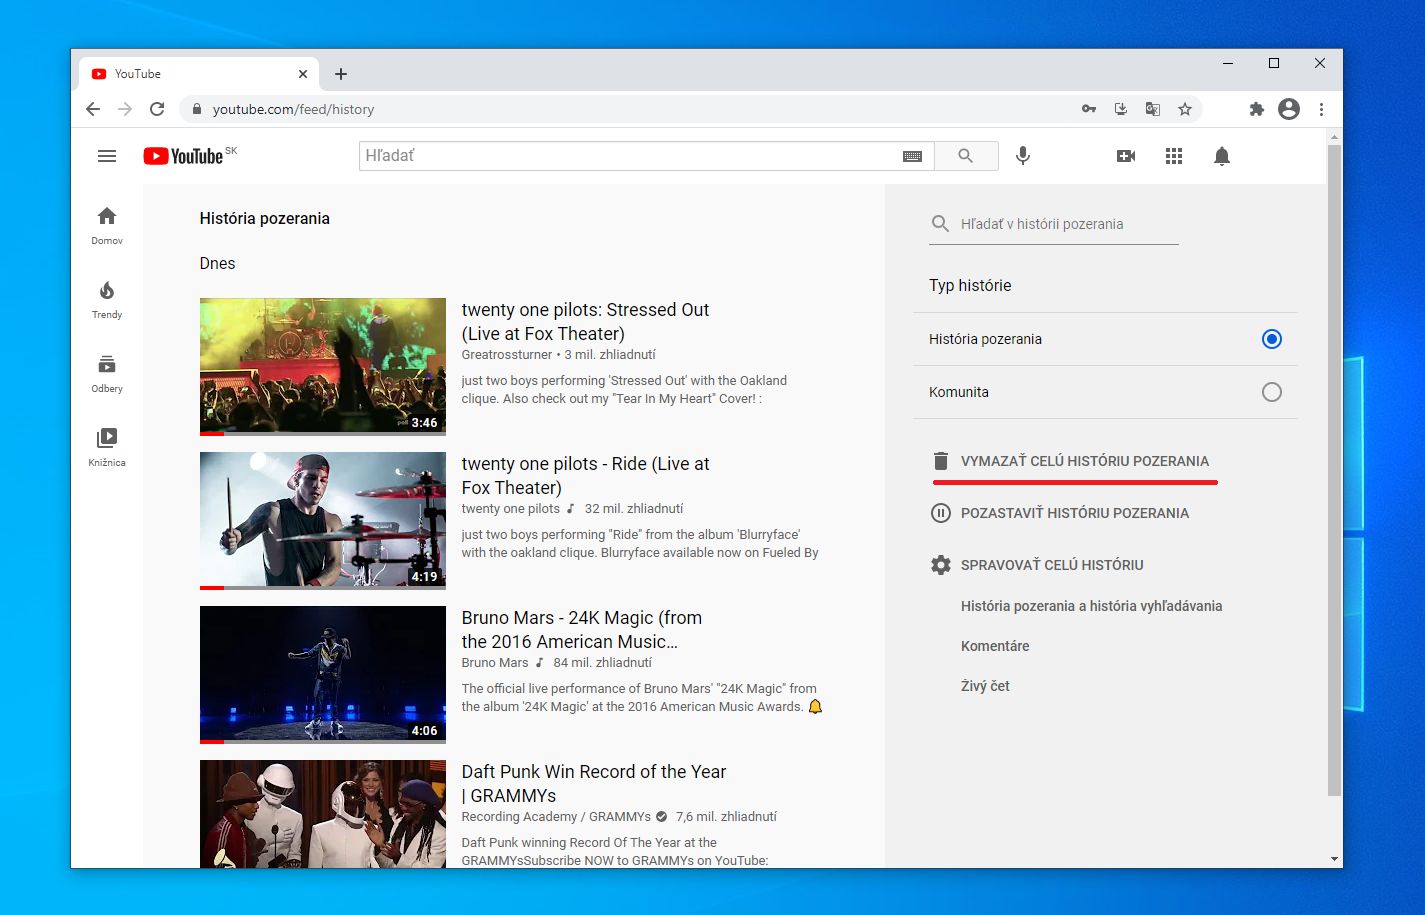
Task: Click the 'Typ histórie' heading
Action: 970,285
